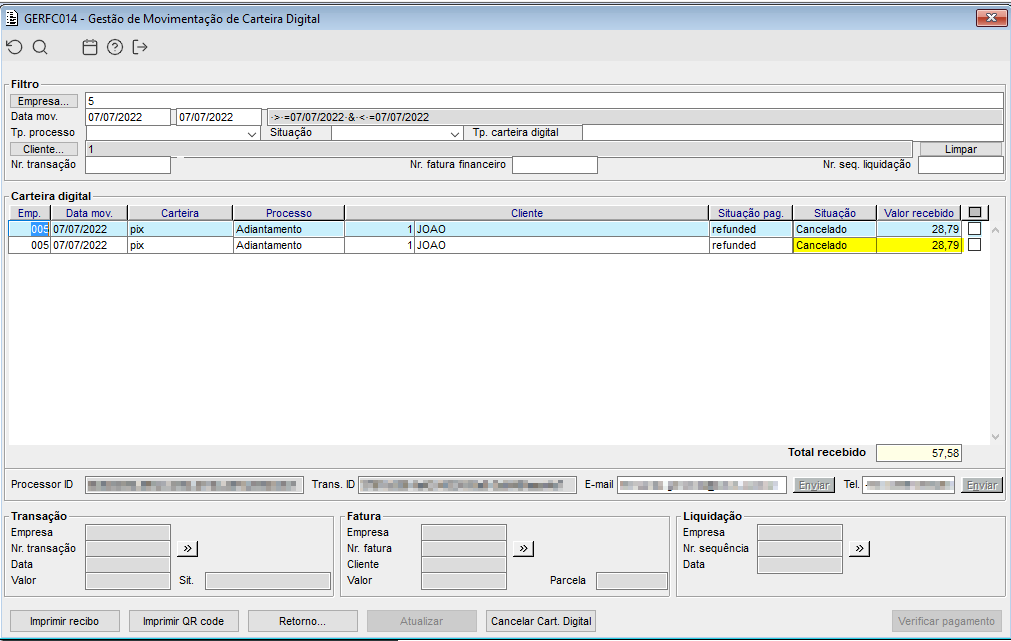Screen dimensions: 1011x641
Task: Click the Total recebido value field
Action: [x=919, y=453]
